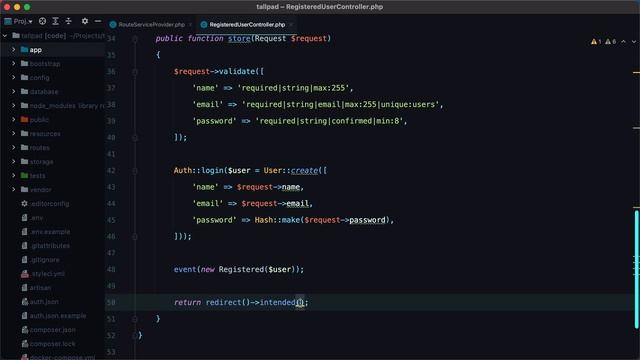Click the underlined create method call
The height and width of the screenshot is (360, 640).
click(x=304, y=170)
